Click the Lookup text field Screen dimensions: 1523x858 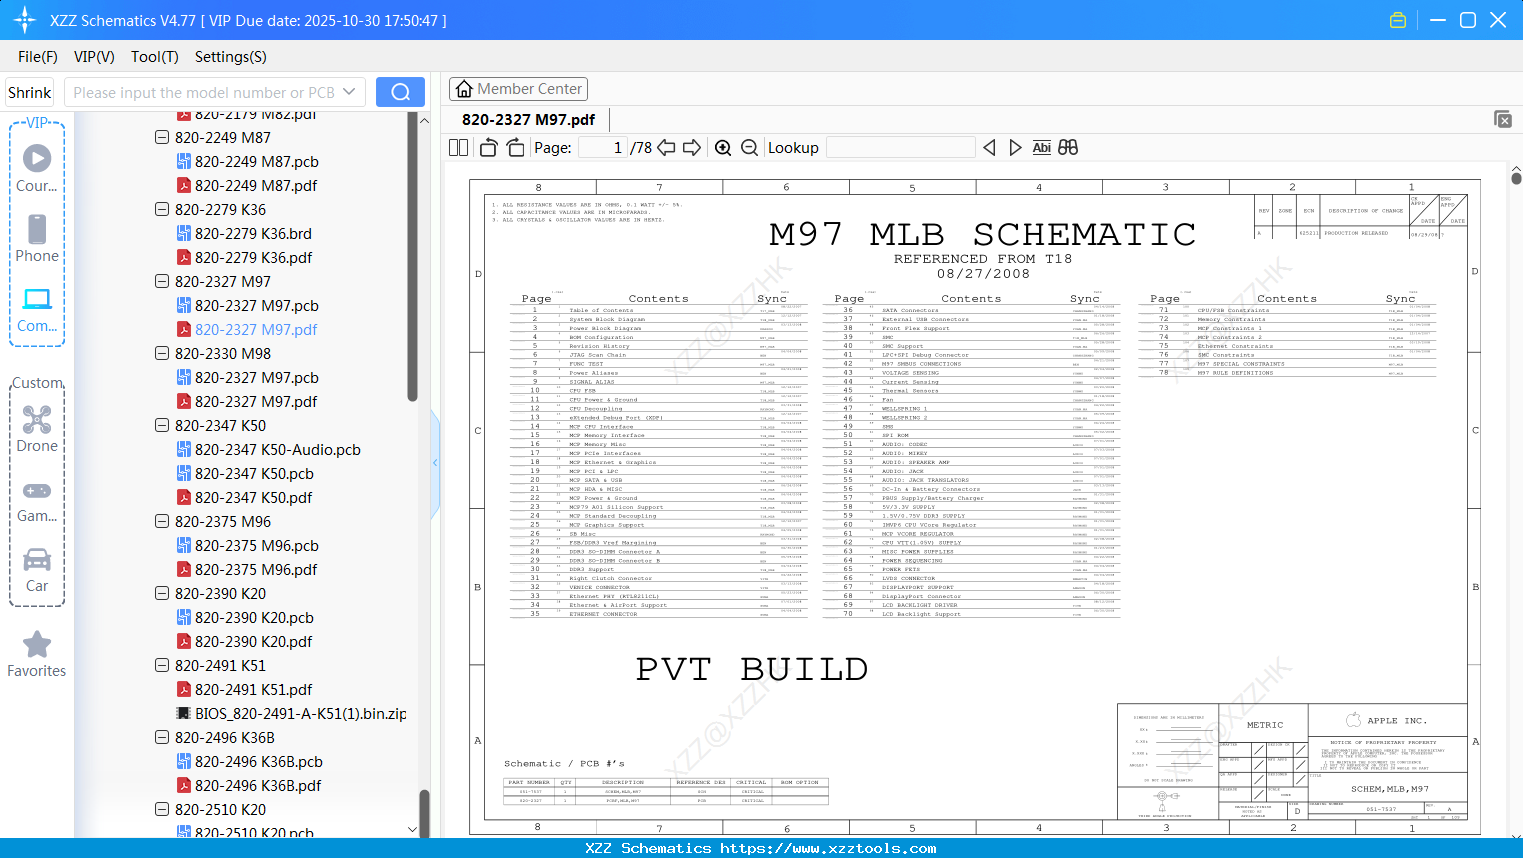(901, 148)
